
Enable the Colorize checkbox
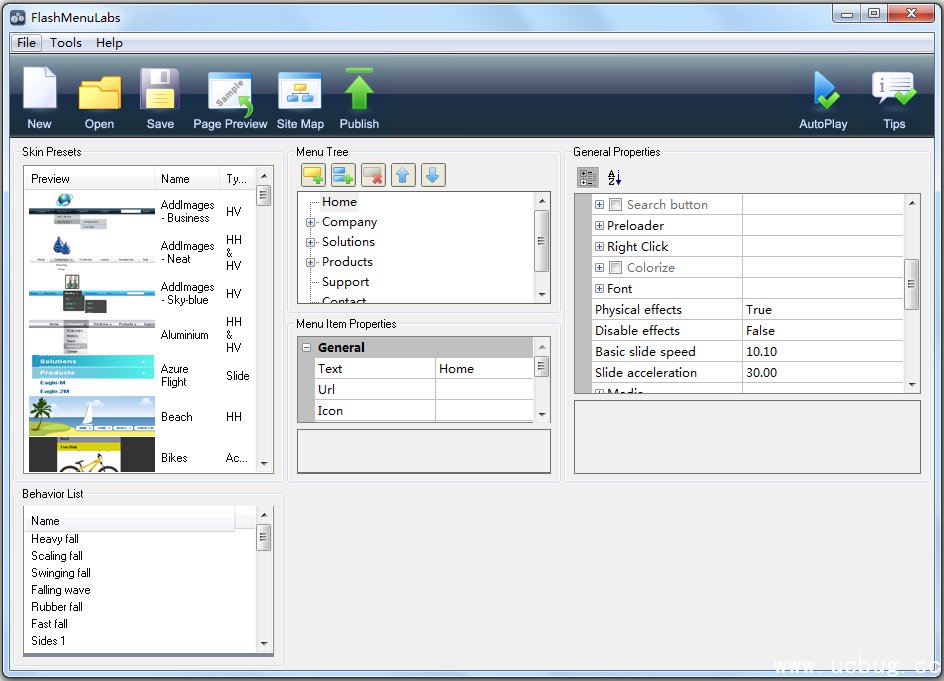pos(616,268)
